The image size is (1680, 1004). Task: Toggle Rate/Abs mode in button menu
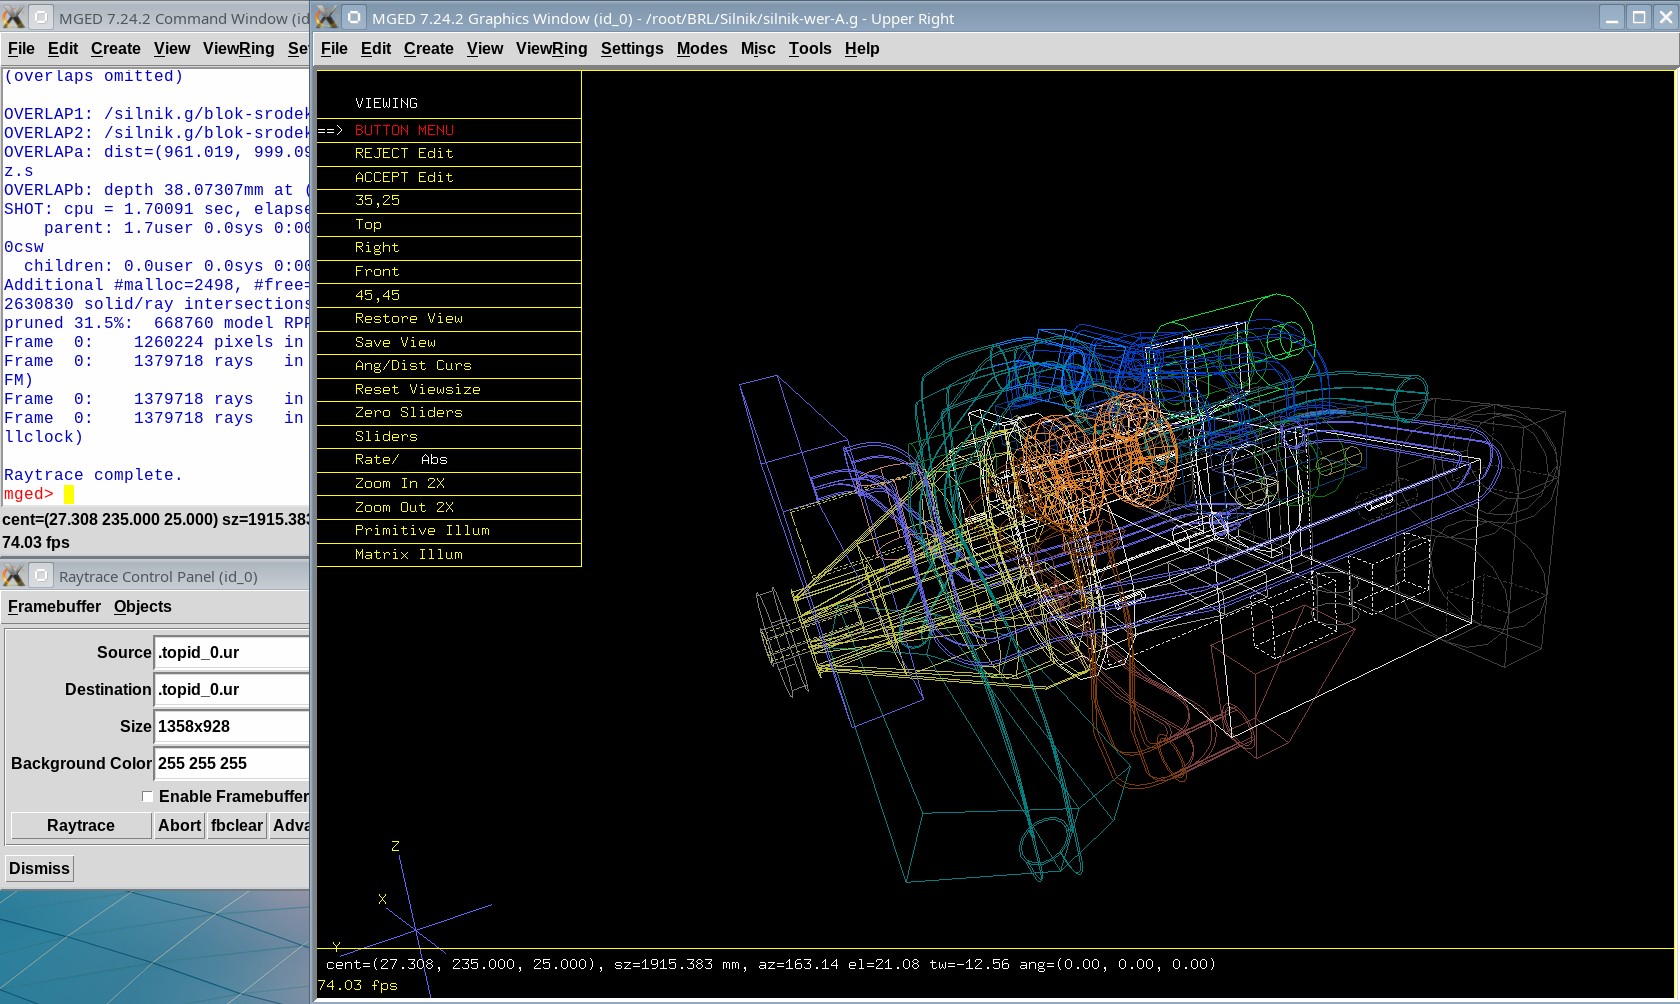coord(401,460)
